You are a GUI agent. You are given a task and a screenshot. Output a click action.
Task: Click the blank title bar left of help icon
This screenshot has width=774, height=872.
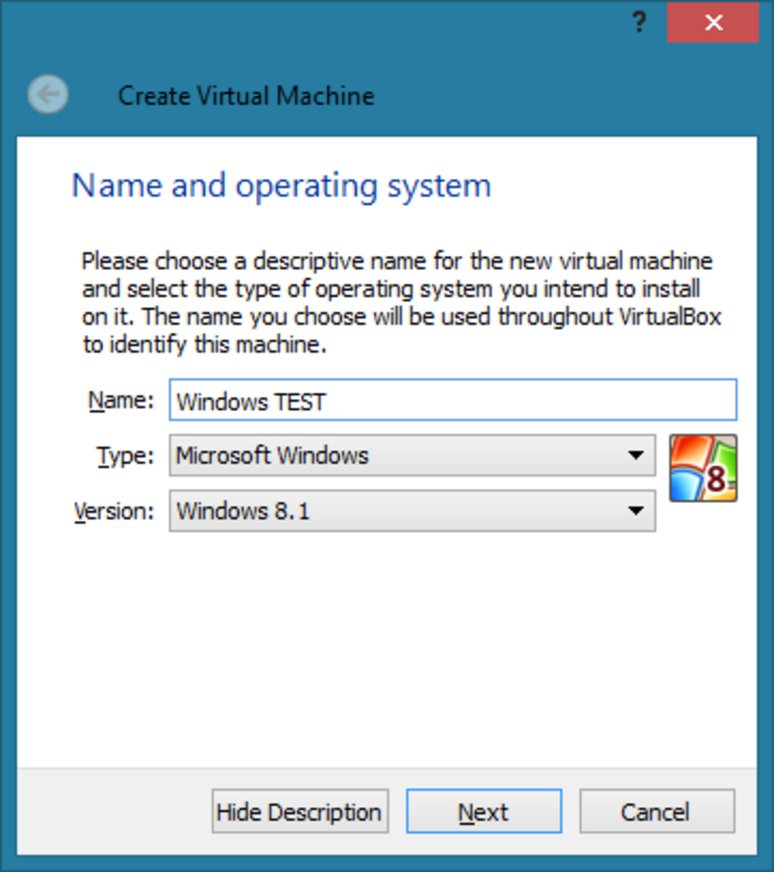[300, 22]
